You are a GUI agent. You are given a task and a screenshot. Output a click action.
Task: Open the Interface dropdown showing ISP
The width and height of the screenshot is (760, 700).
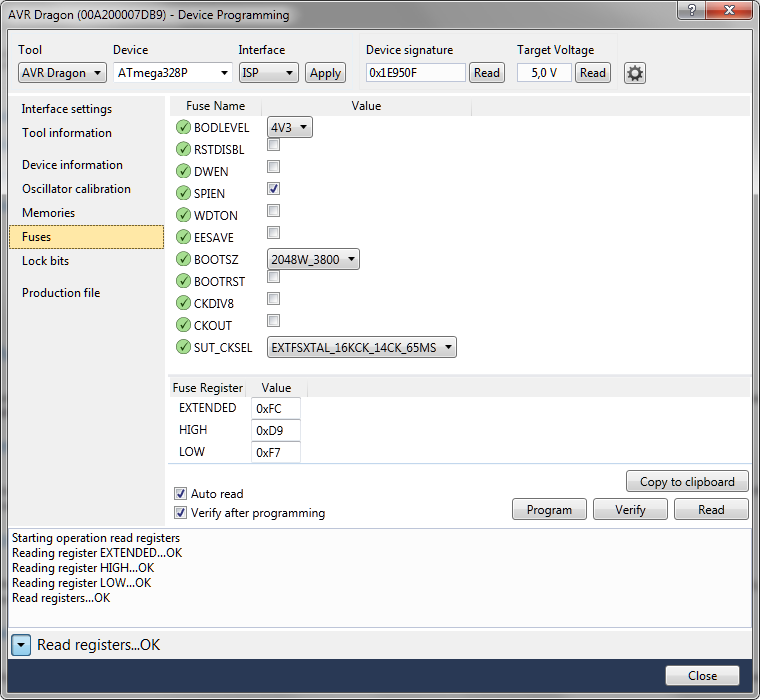pos(269,73)
